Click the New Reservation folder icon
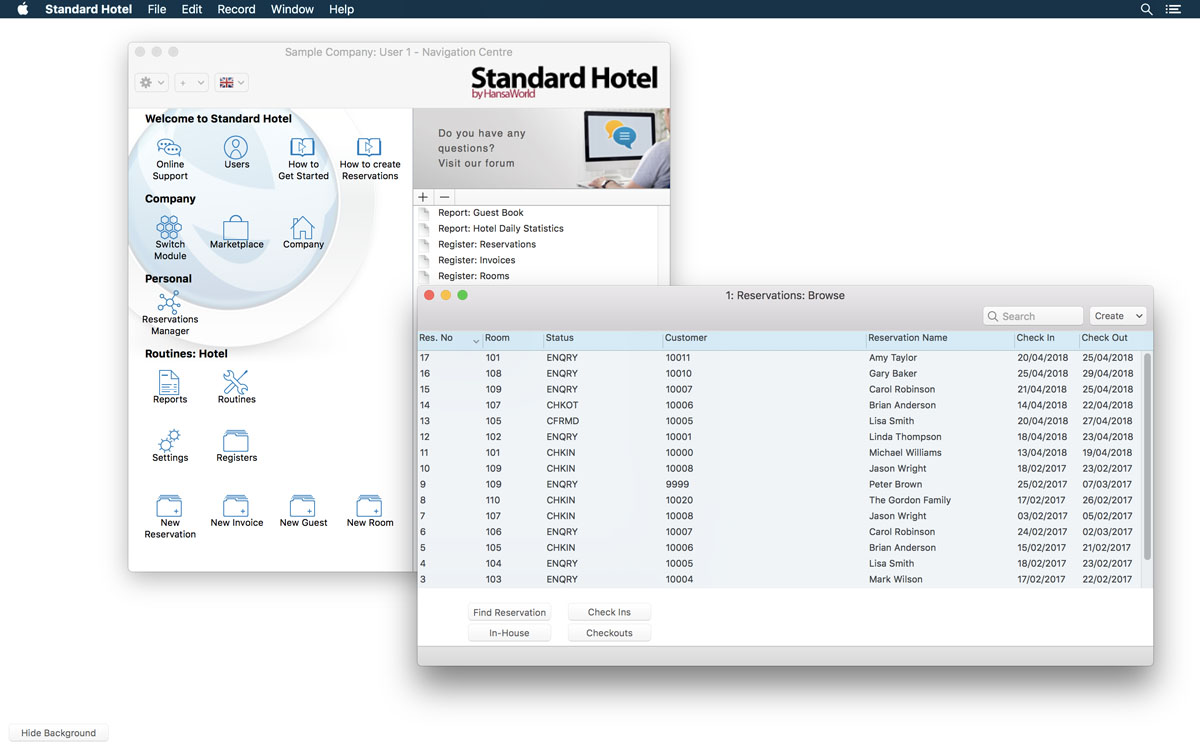The image size is (1200, 750). (170, 506)
